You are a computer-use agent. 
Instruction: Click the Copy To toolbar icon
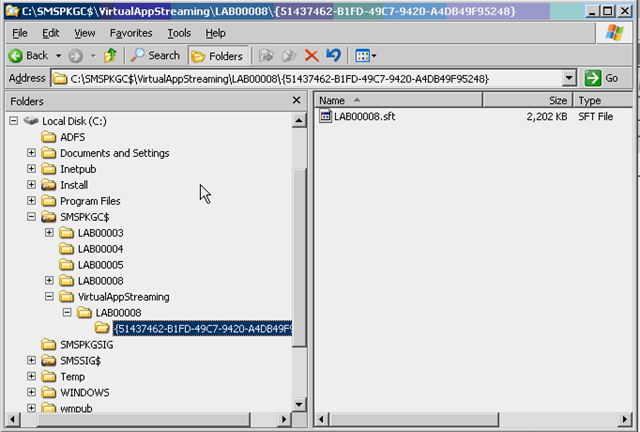(x=289, y=55)
